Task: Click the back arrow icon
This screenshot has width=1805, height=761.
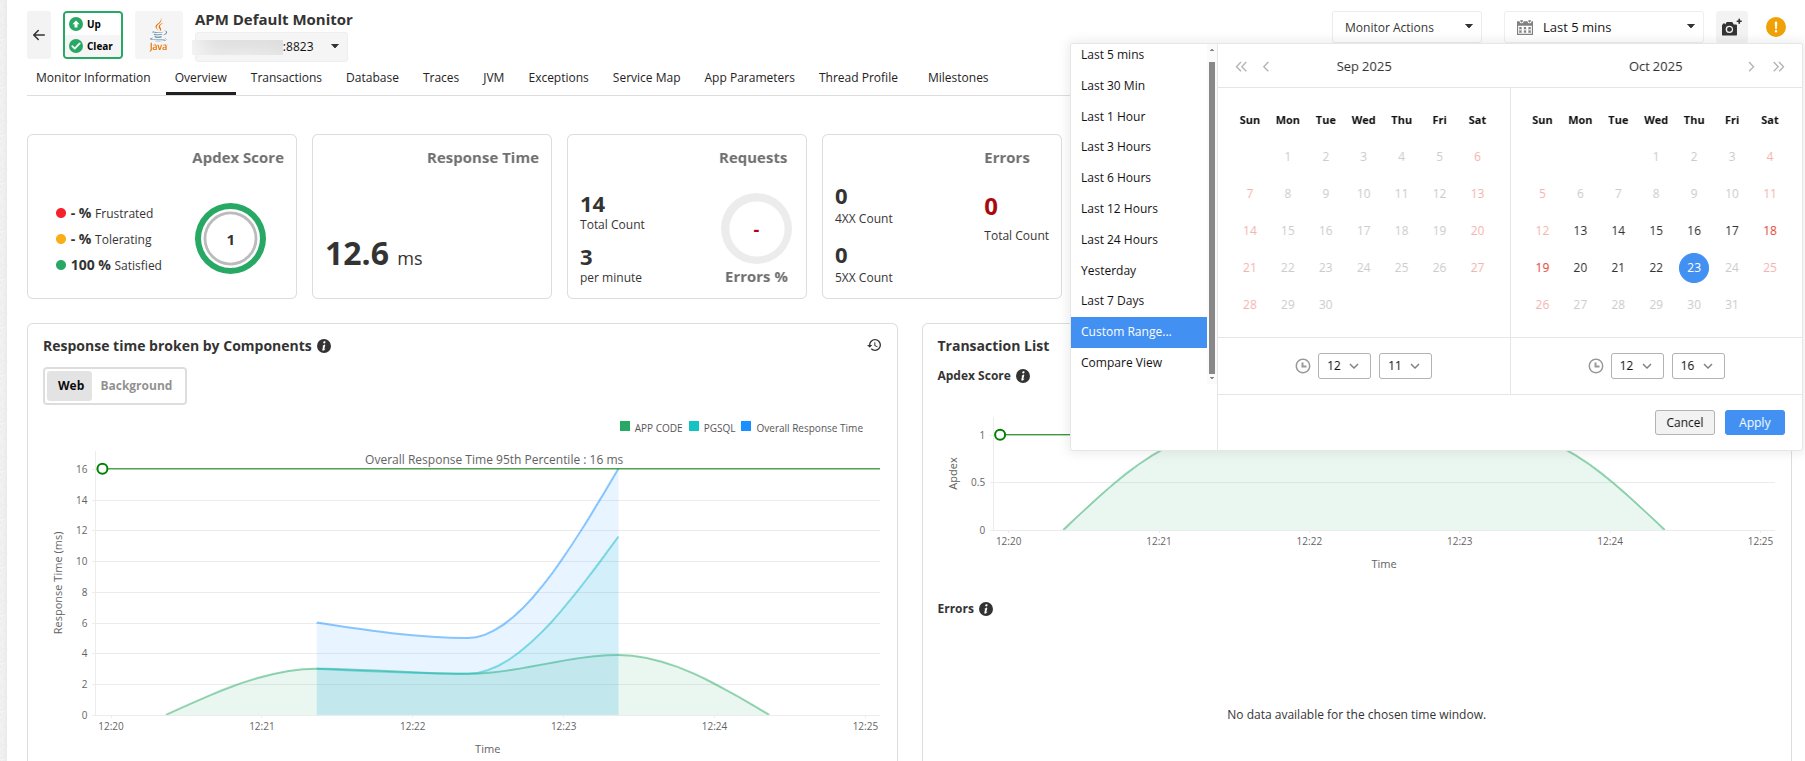Action: tap(39, 35)
